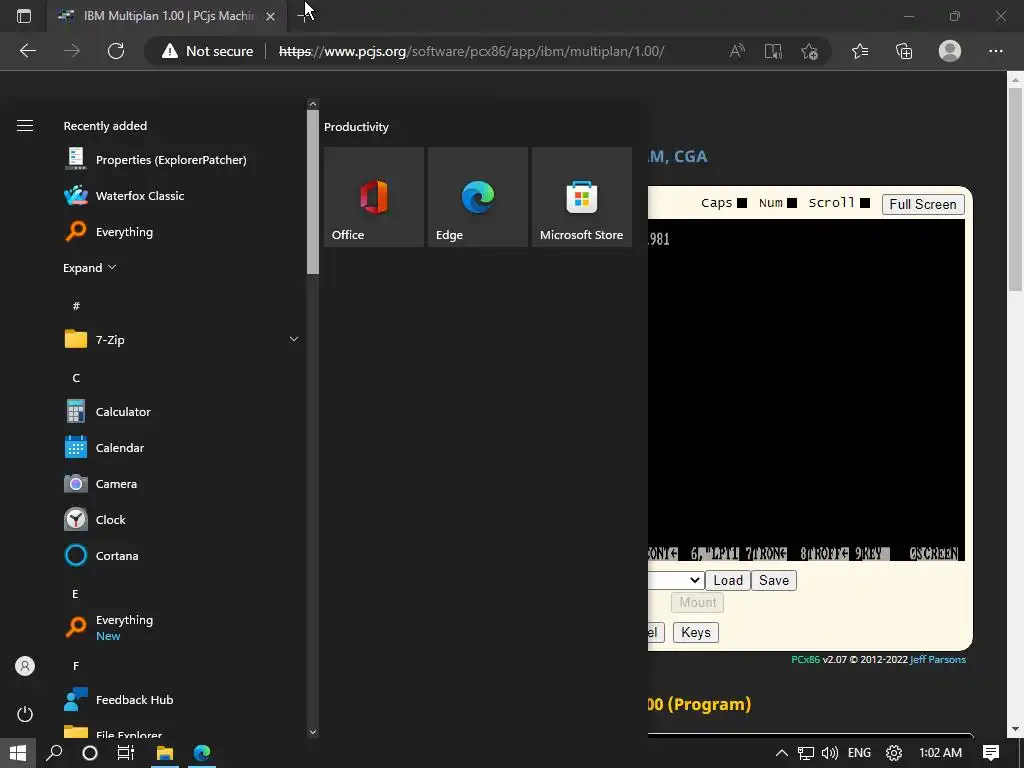Open the Favorites list in Edge
Image resolution: width=1024 pixels, height=768 pixels.
[x=860, y=51]
